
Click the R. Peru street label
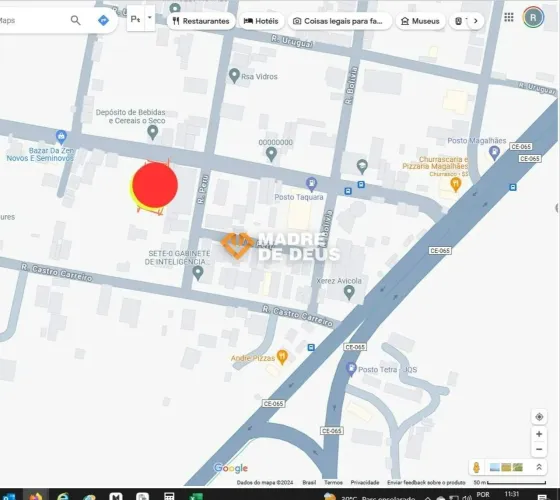click(202, 189)
